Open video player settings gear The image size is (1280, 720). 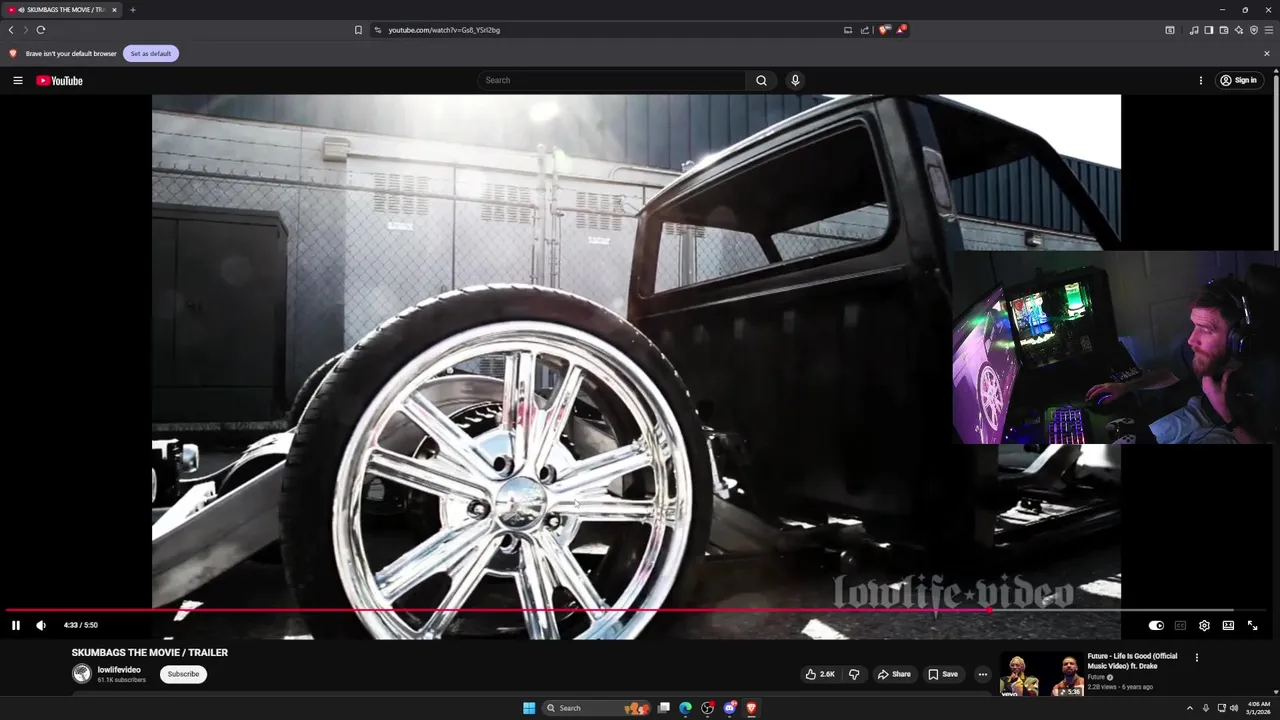click(1204, 625)
